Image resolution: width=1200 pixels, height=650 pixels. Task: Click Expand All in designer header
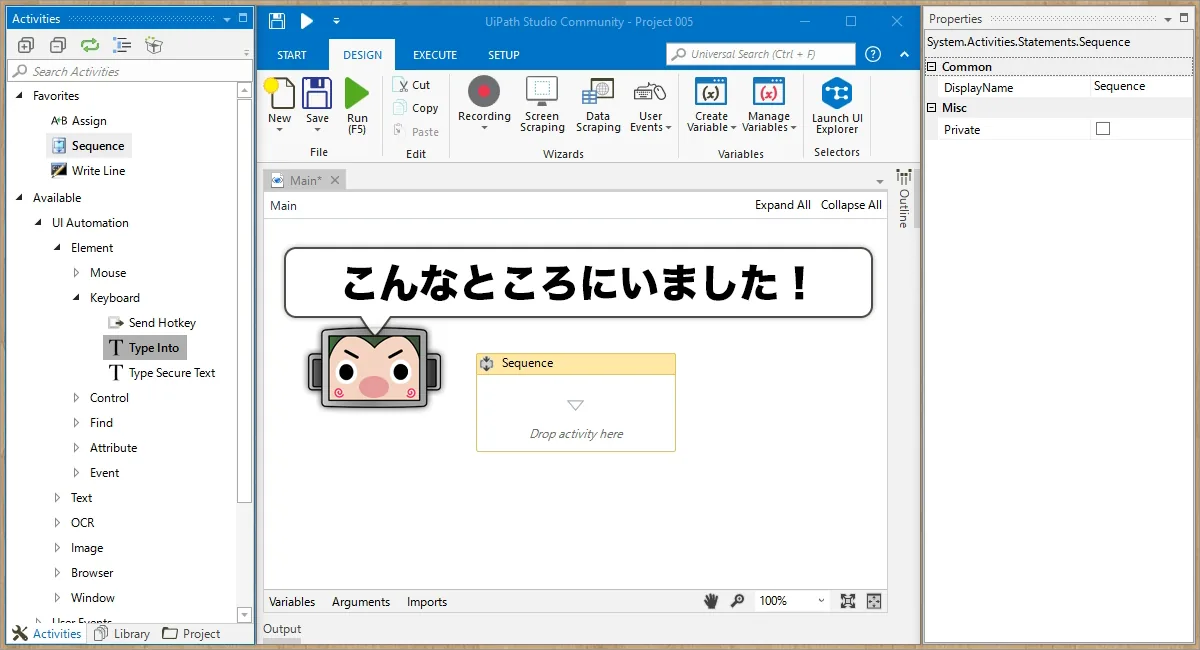[x=783, y=205]
